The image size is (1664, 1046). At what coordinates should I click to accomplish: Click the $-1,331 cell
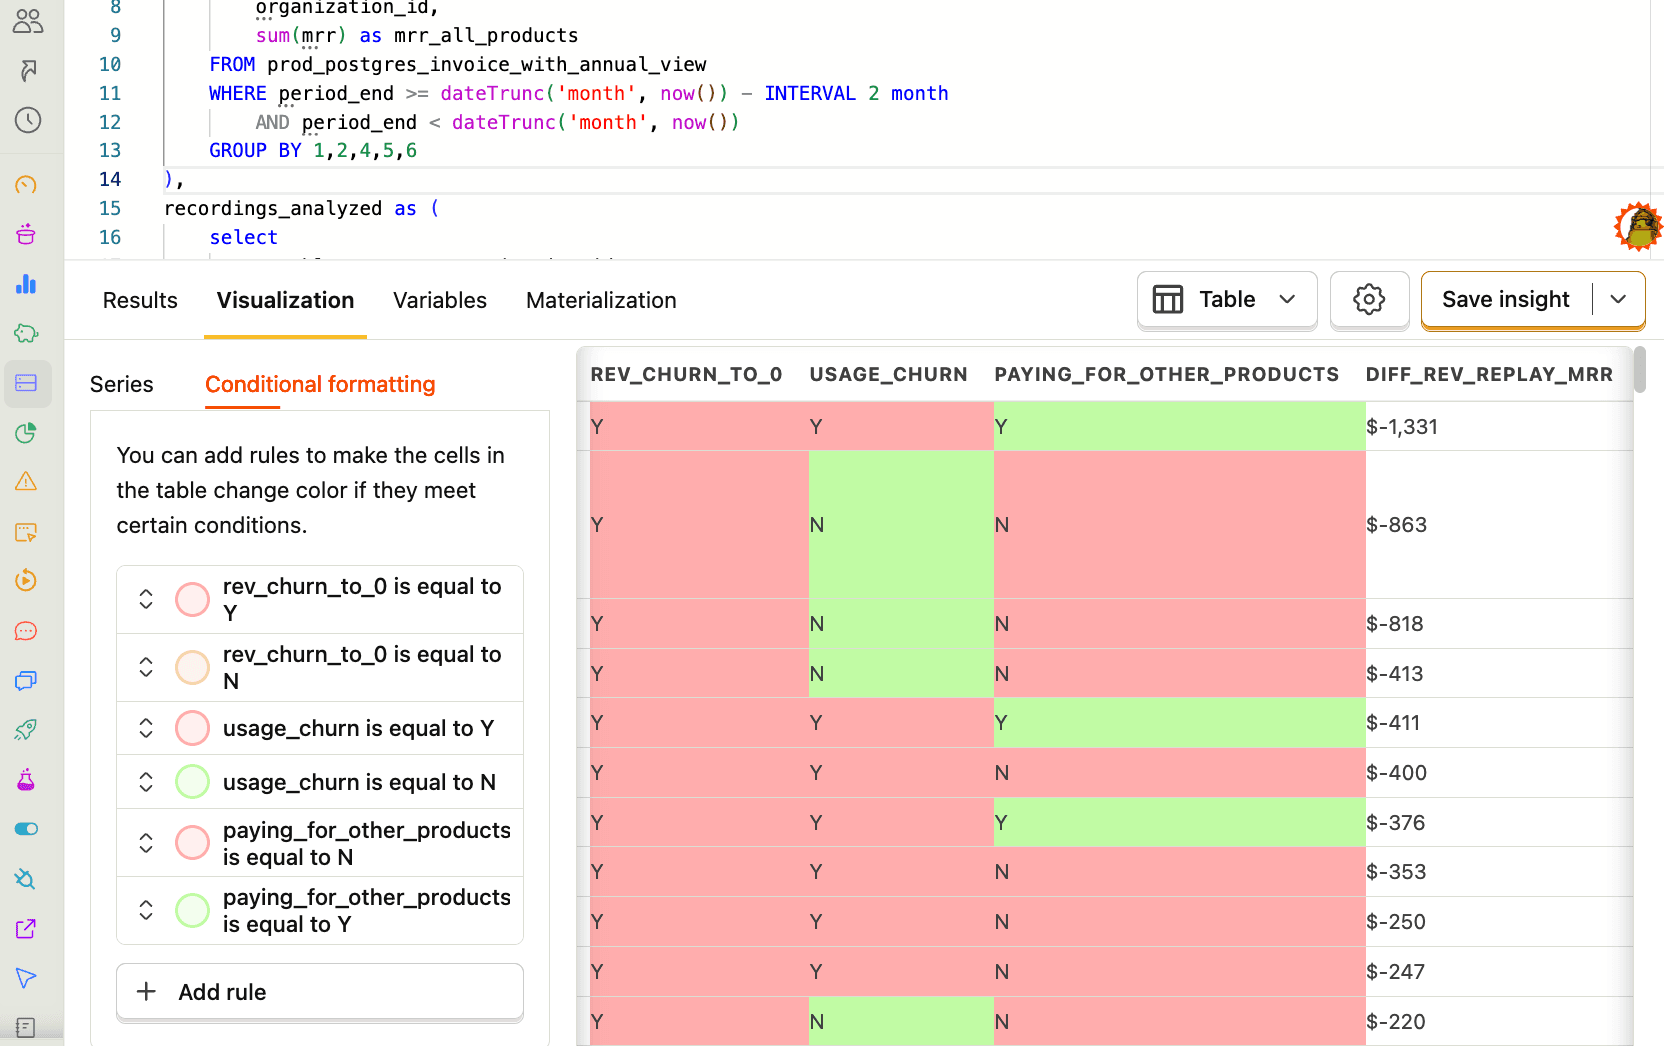1499,427
